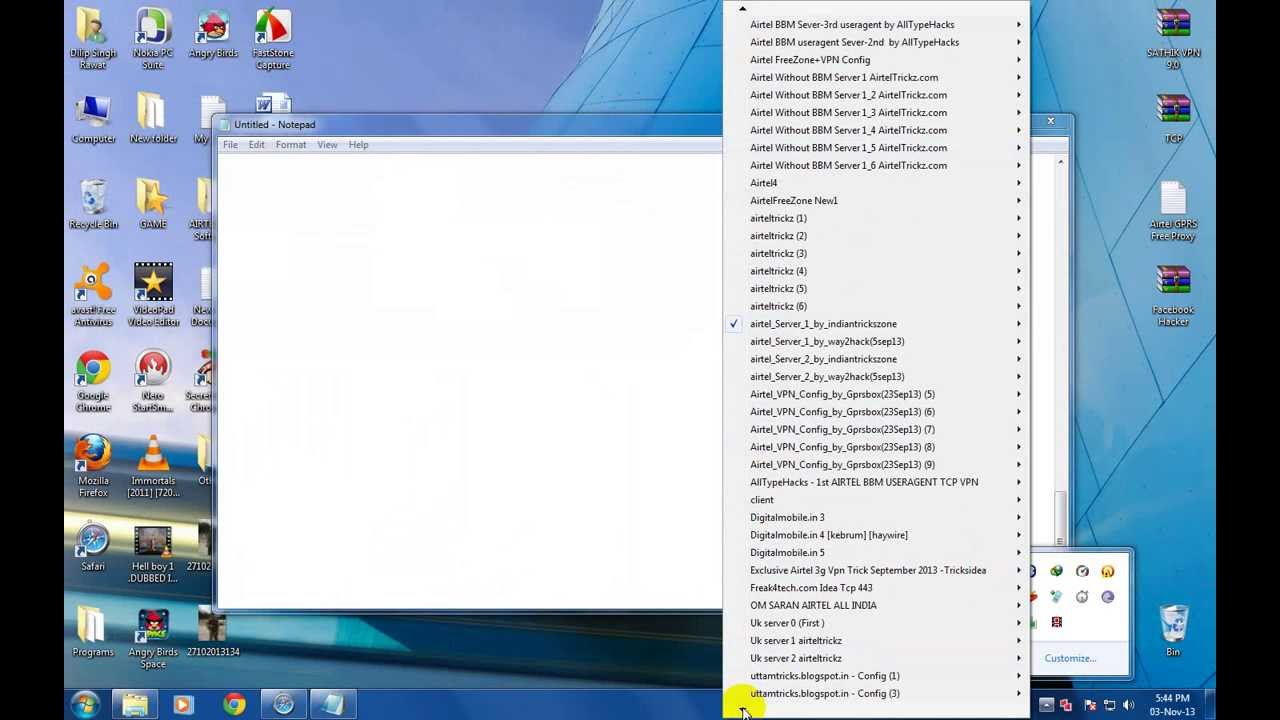The height and width of the screenshot is (720, 1280).
Task: Select the Facebook Hacker archive icon
Action: click(1173, 295)
